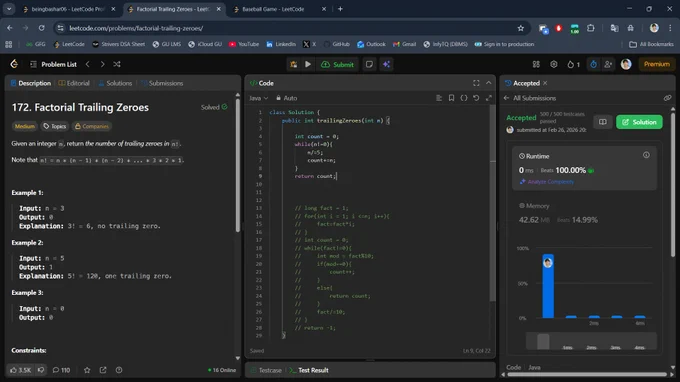Open All Bookmarks folder

tap(651, 44)
